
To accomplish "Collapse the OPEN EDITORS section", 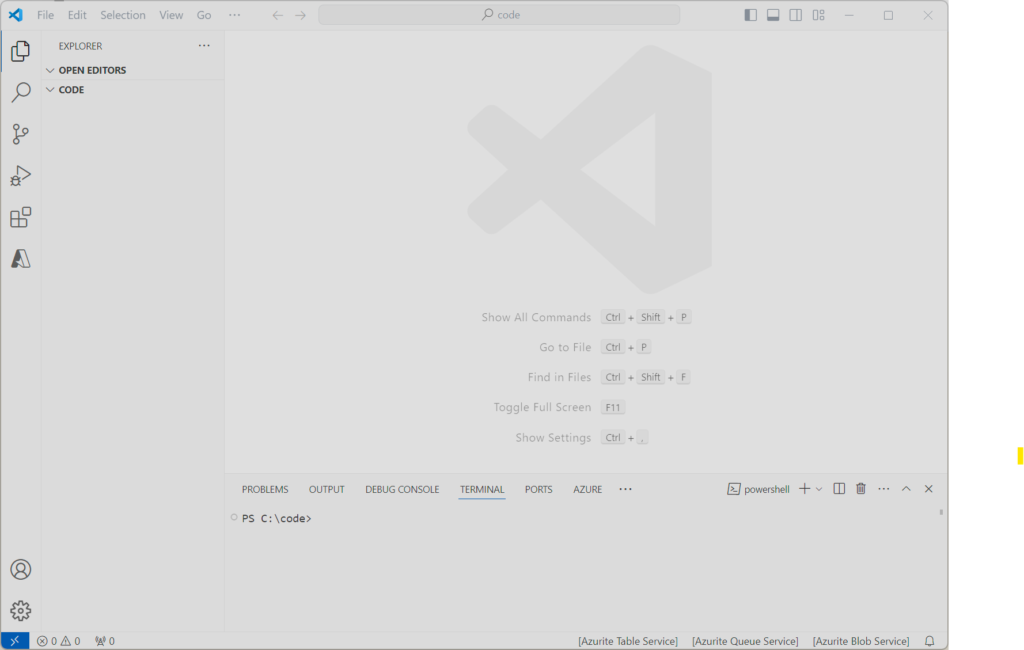I will coord(92,70).
